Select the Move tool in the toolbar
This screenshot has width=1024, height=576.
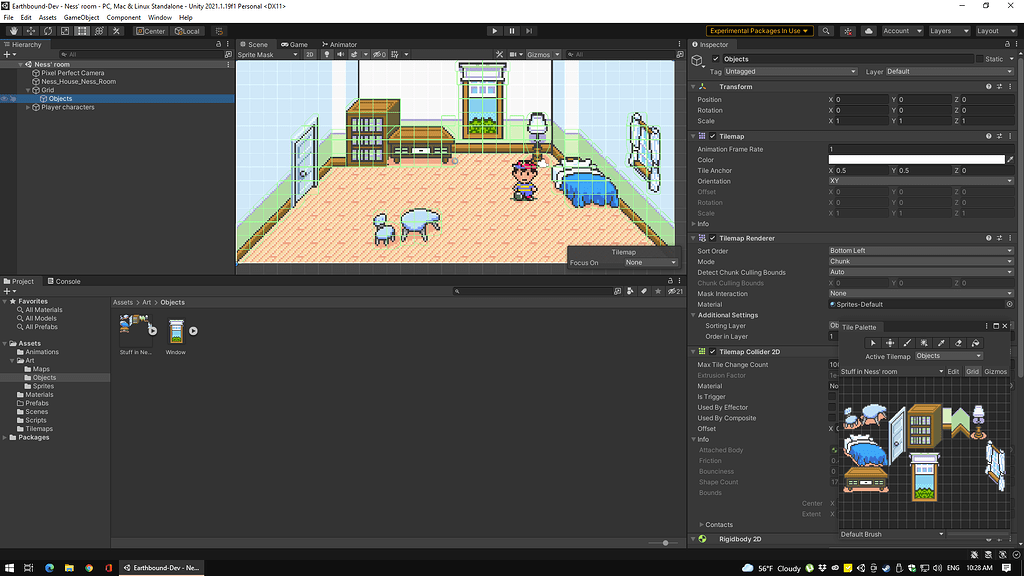[x=29, y=31]
